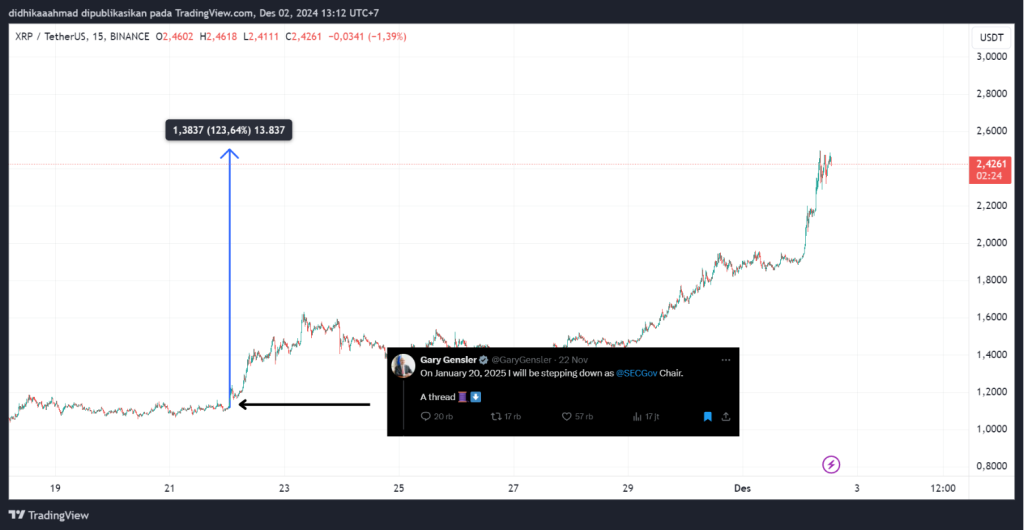
Task: Click the verified badge next to Gary Gensler
Action: tap(484, 360)
